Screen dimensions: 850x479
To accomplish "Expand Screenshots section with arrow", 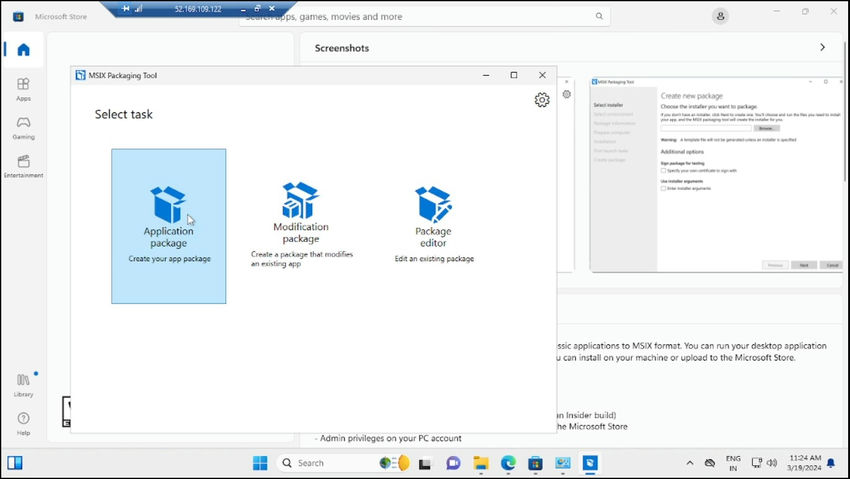I will click(822, 48).
